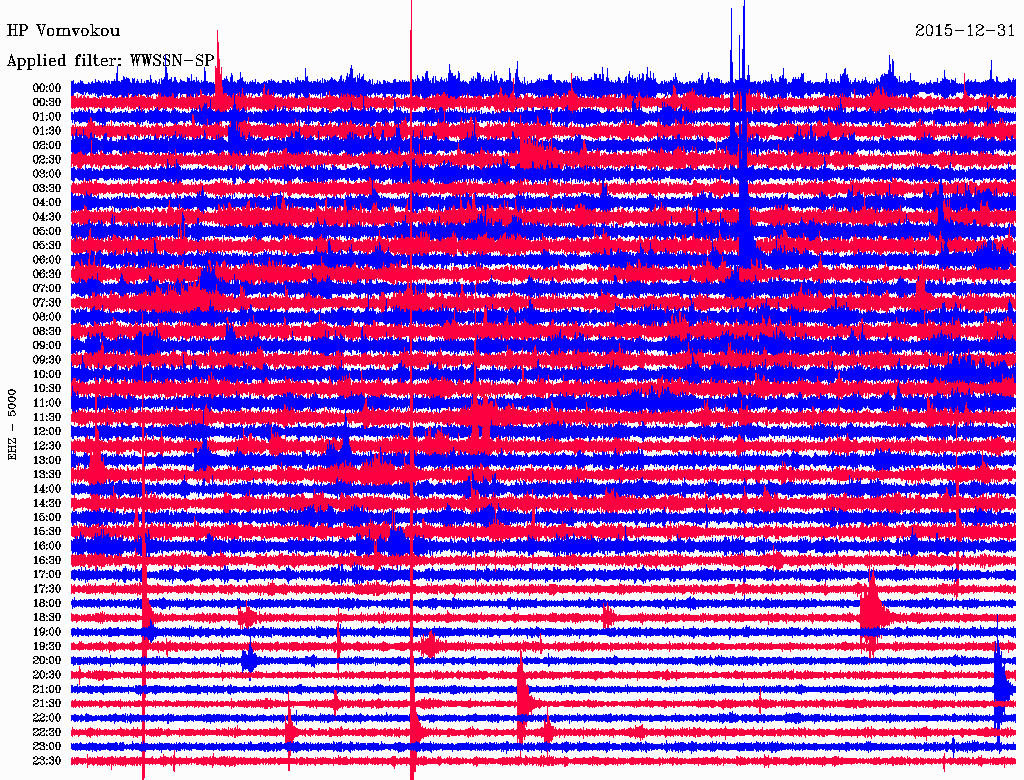
Task: Click the '21:30' time label
Action: tap(46, 704)
